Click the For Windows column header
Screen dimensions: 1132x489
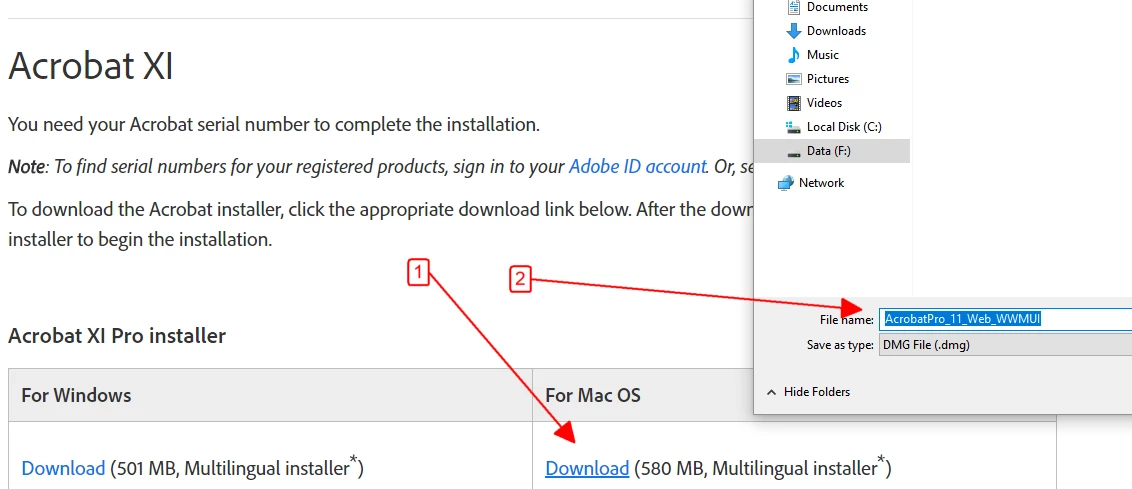click(x=77, y=396)
